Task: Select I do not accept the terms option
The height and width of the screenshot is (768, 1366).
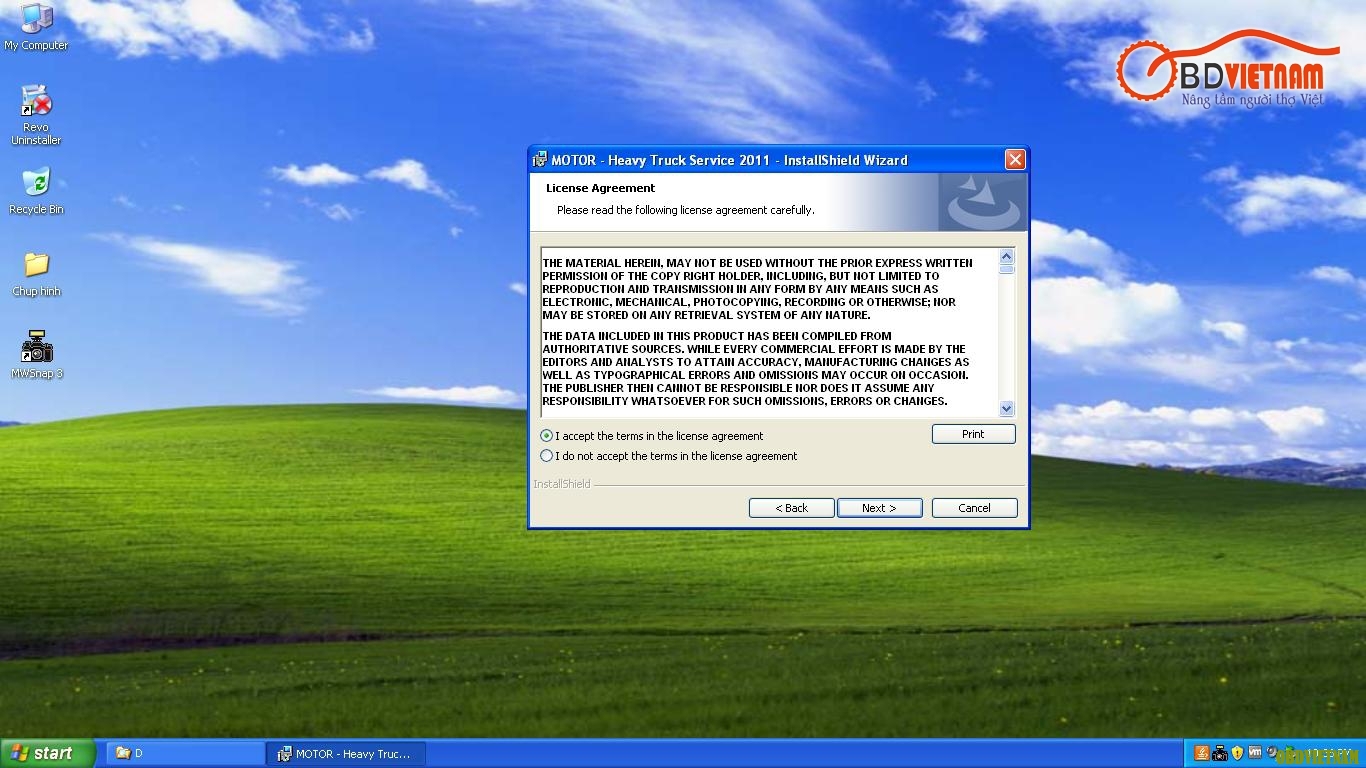Action: (x=668, y=456)
